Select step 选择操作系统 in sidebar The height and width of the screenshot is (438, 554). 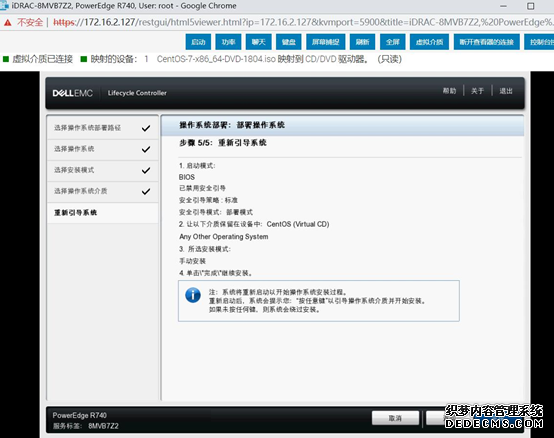point(102,149)
